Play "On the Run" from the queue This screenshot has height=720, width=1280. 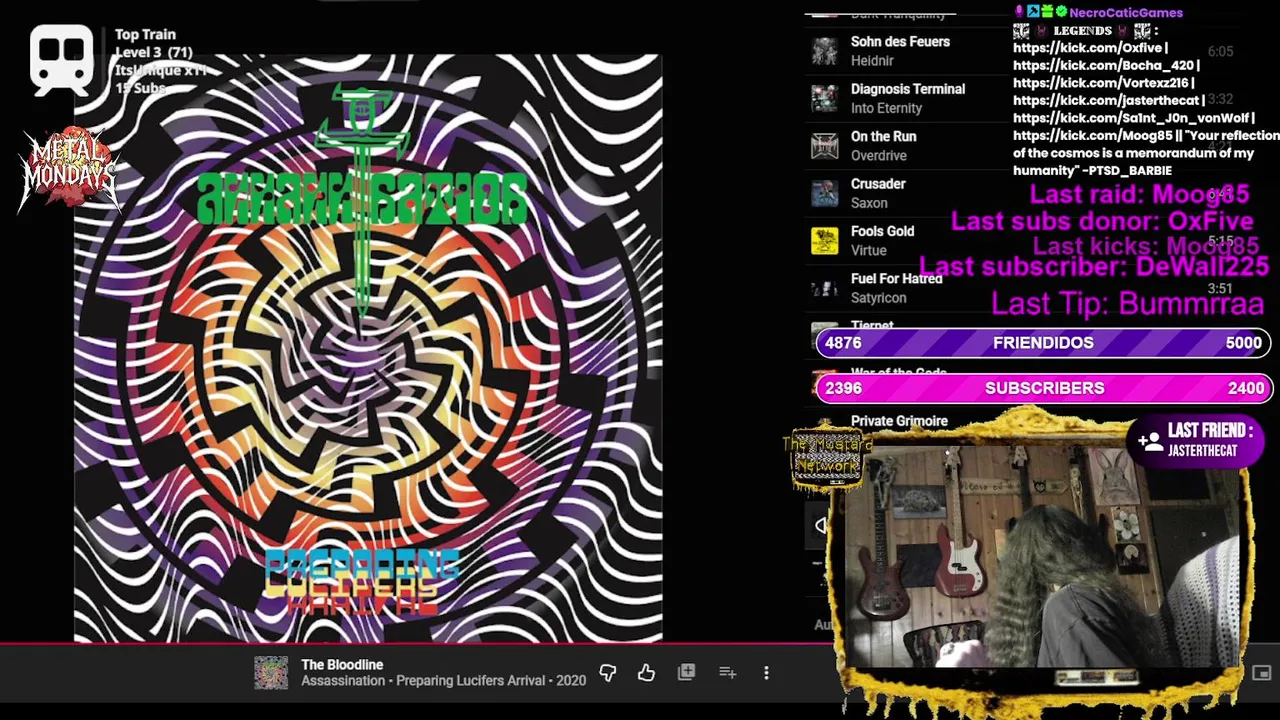point(883,136)
